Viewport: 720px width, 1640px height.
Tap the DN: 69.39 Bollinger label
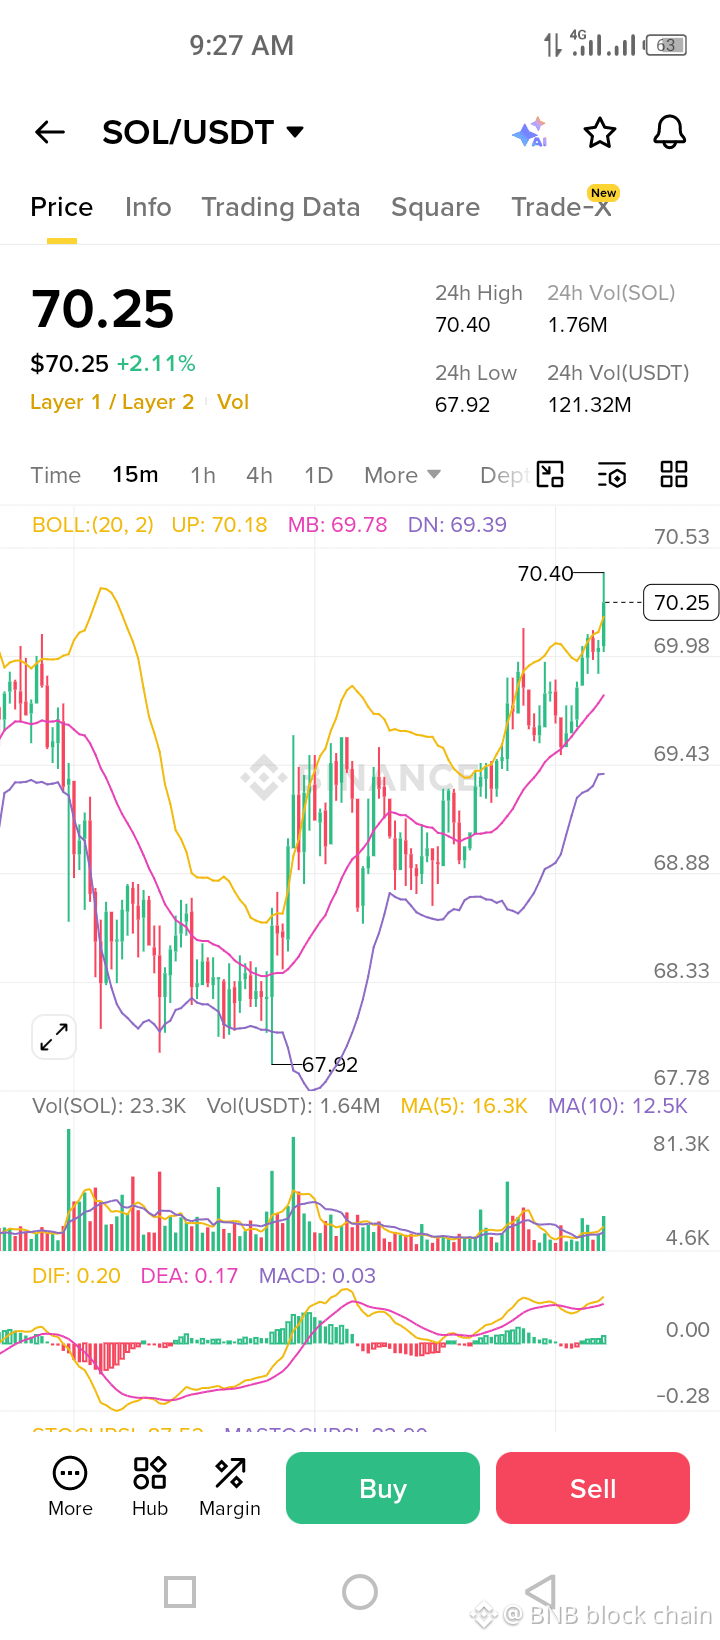pyautogui.click(x=457, y=525)
